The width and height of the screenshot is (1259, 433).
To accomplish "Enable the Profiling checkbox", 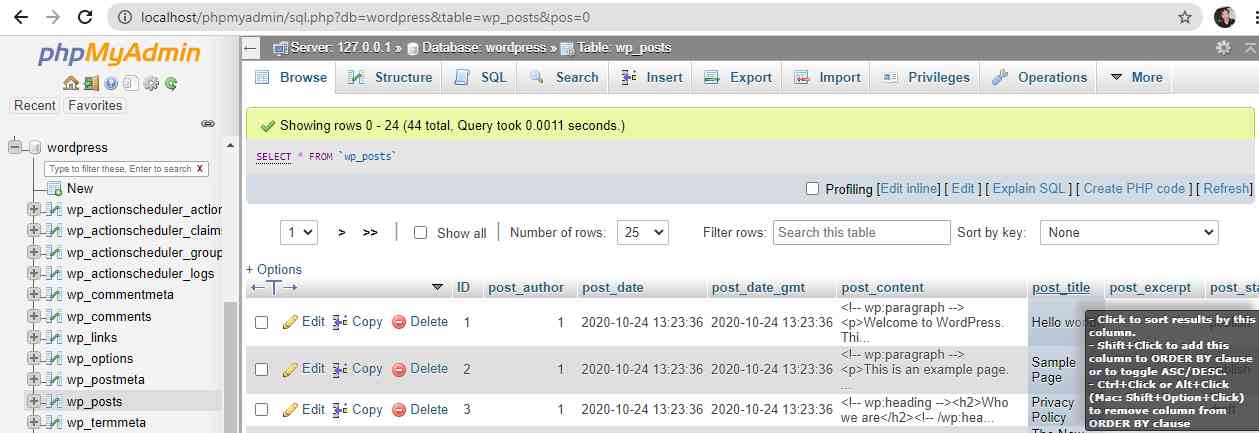I will point(812,189).
